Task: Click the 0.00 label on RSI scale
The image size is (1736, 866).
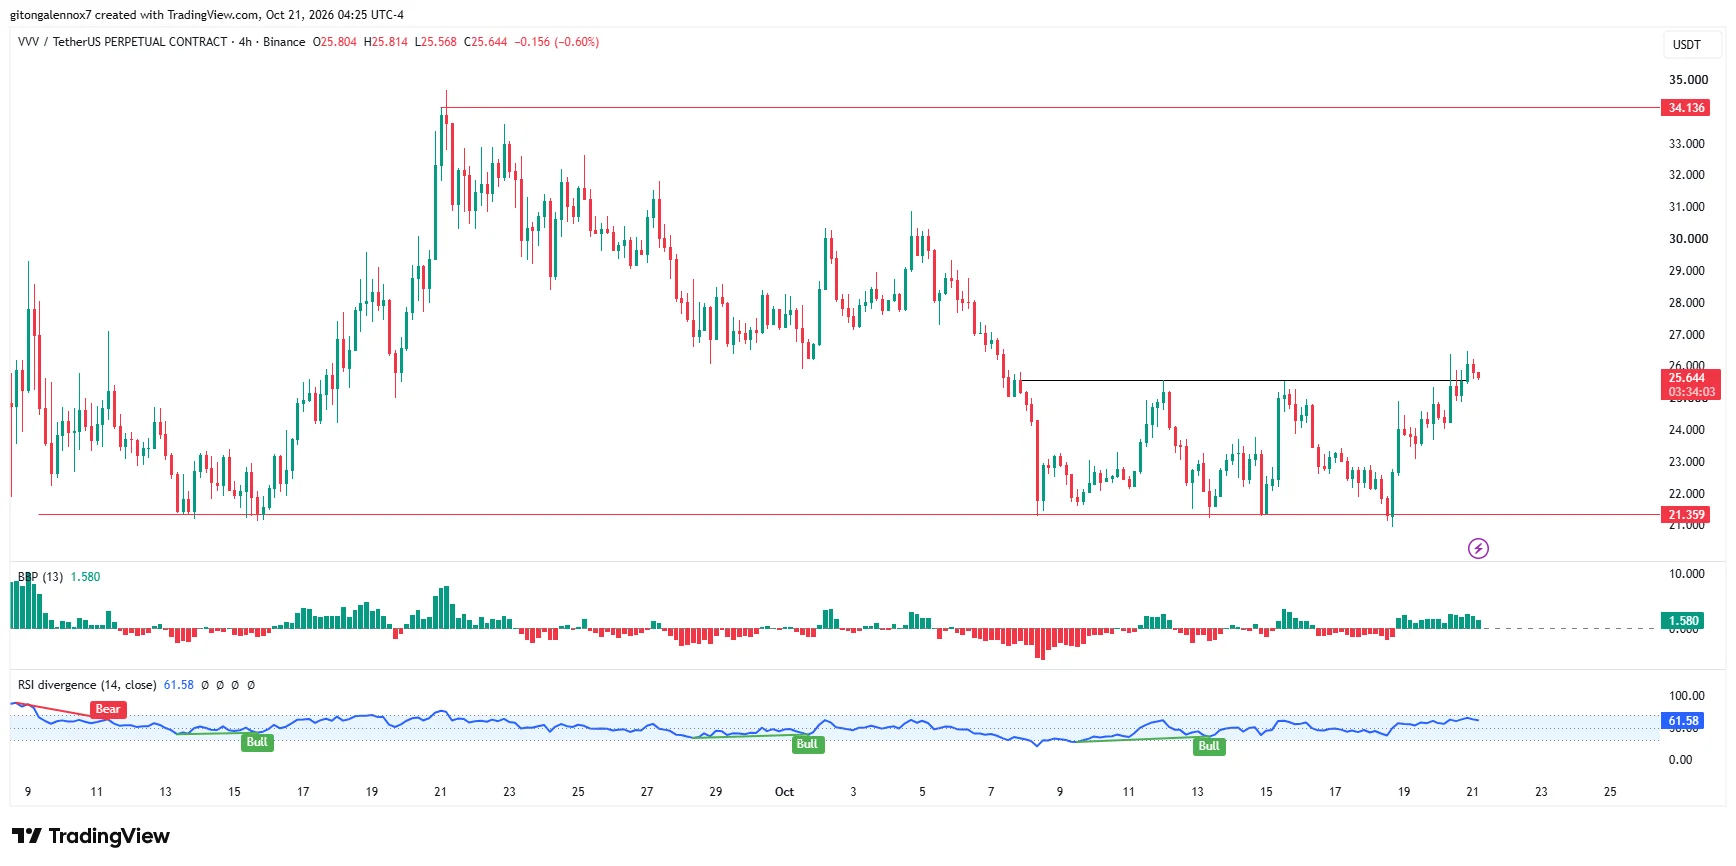Action: point(1680,760)
